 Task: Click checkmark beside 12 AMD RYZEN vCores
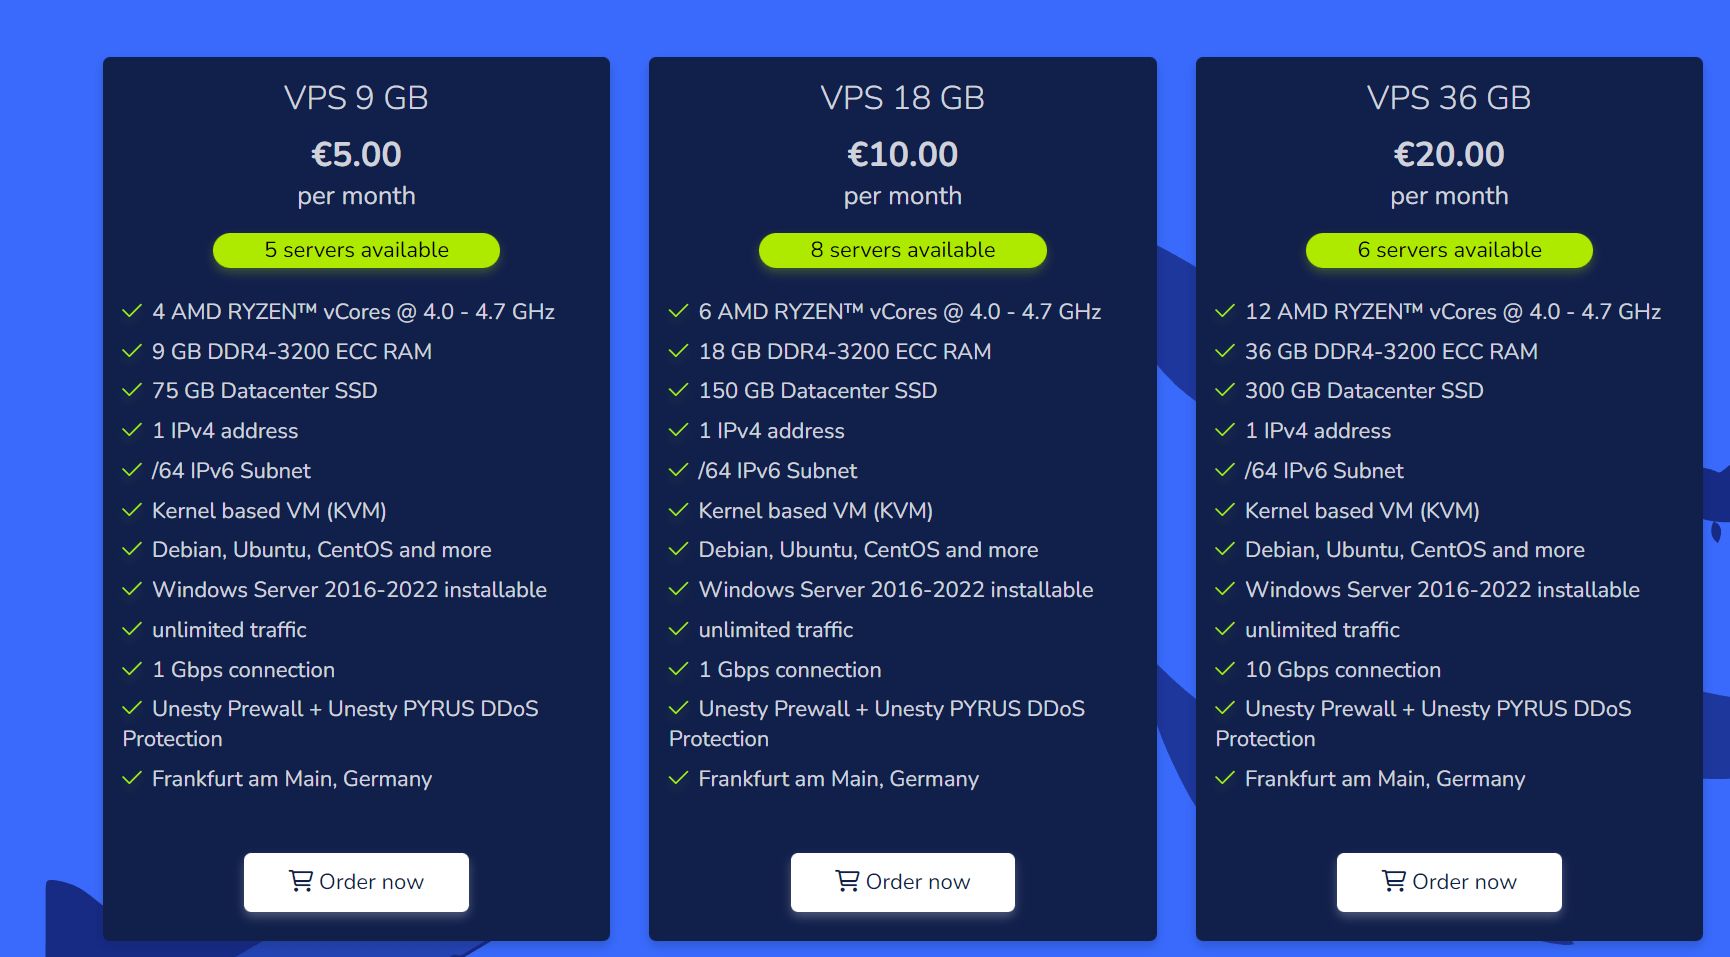pyautogui.click(x=1225, y=311)
